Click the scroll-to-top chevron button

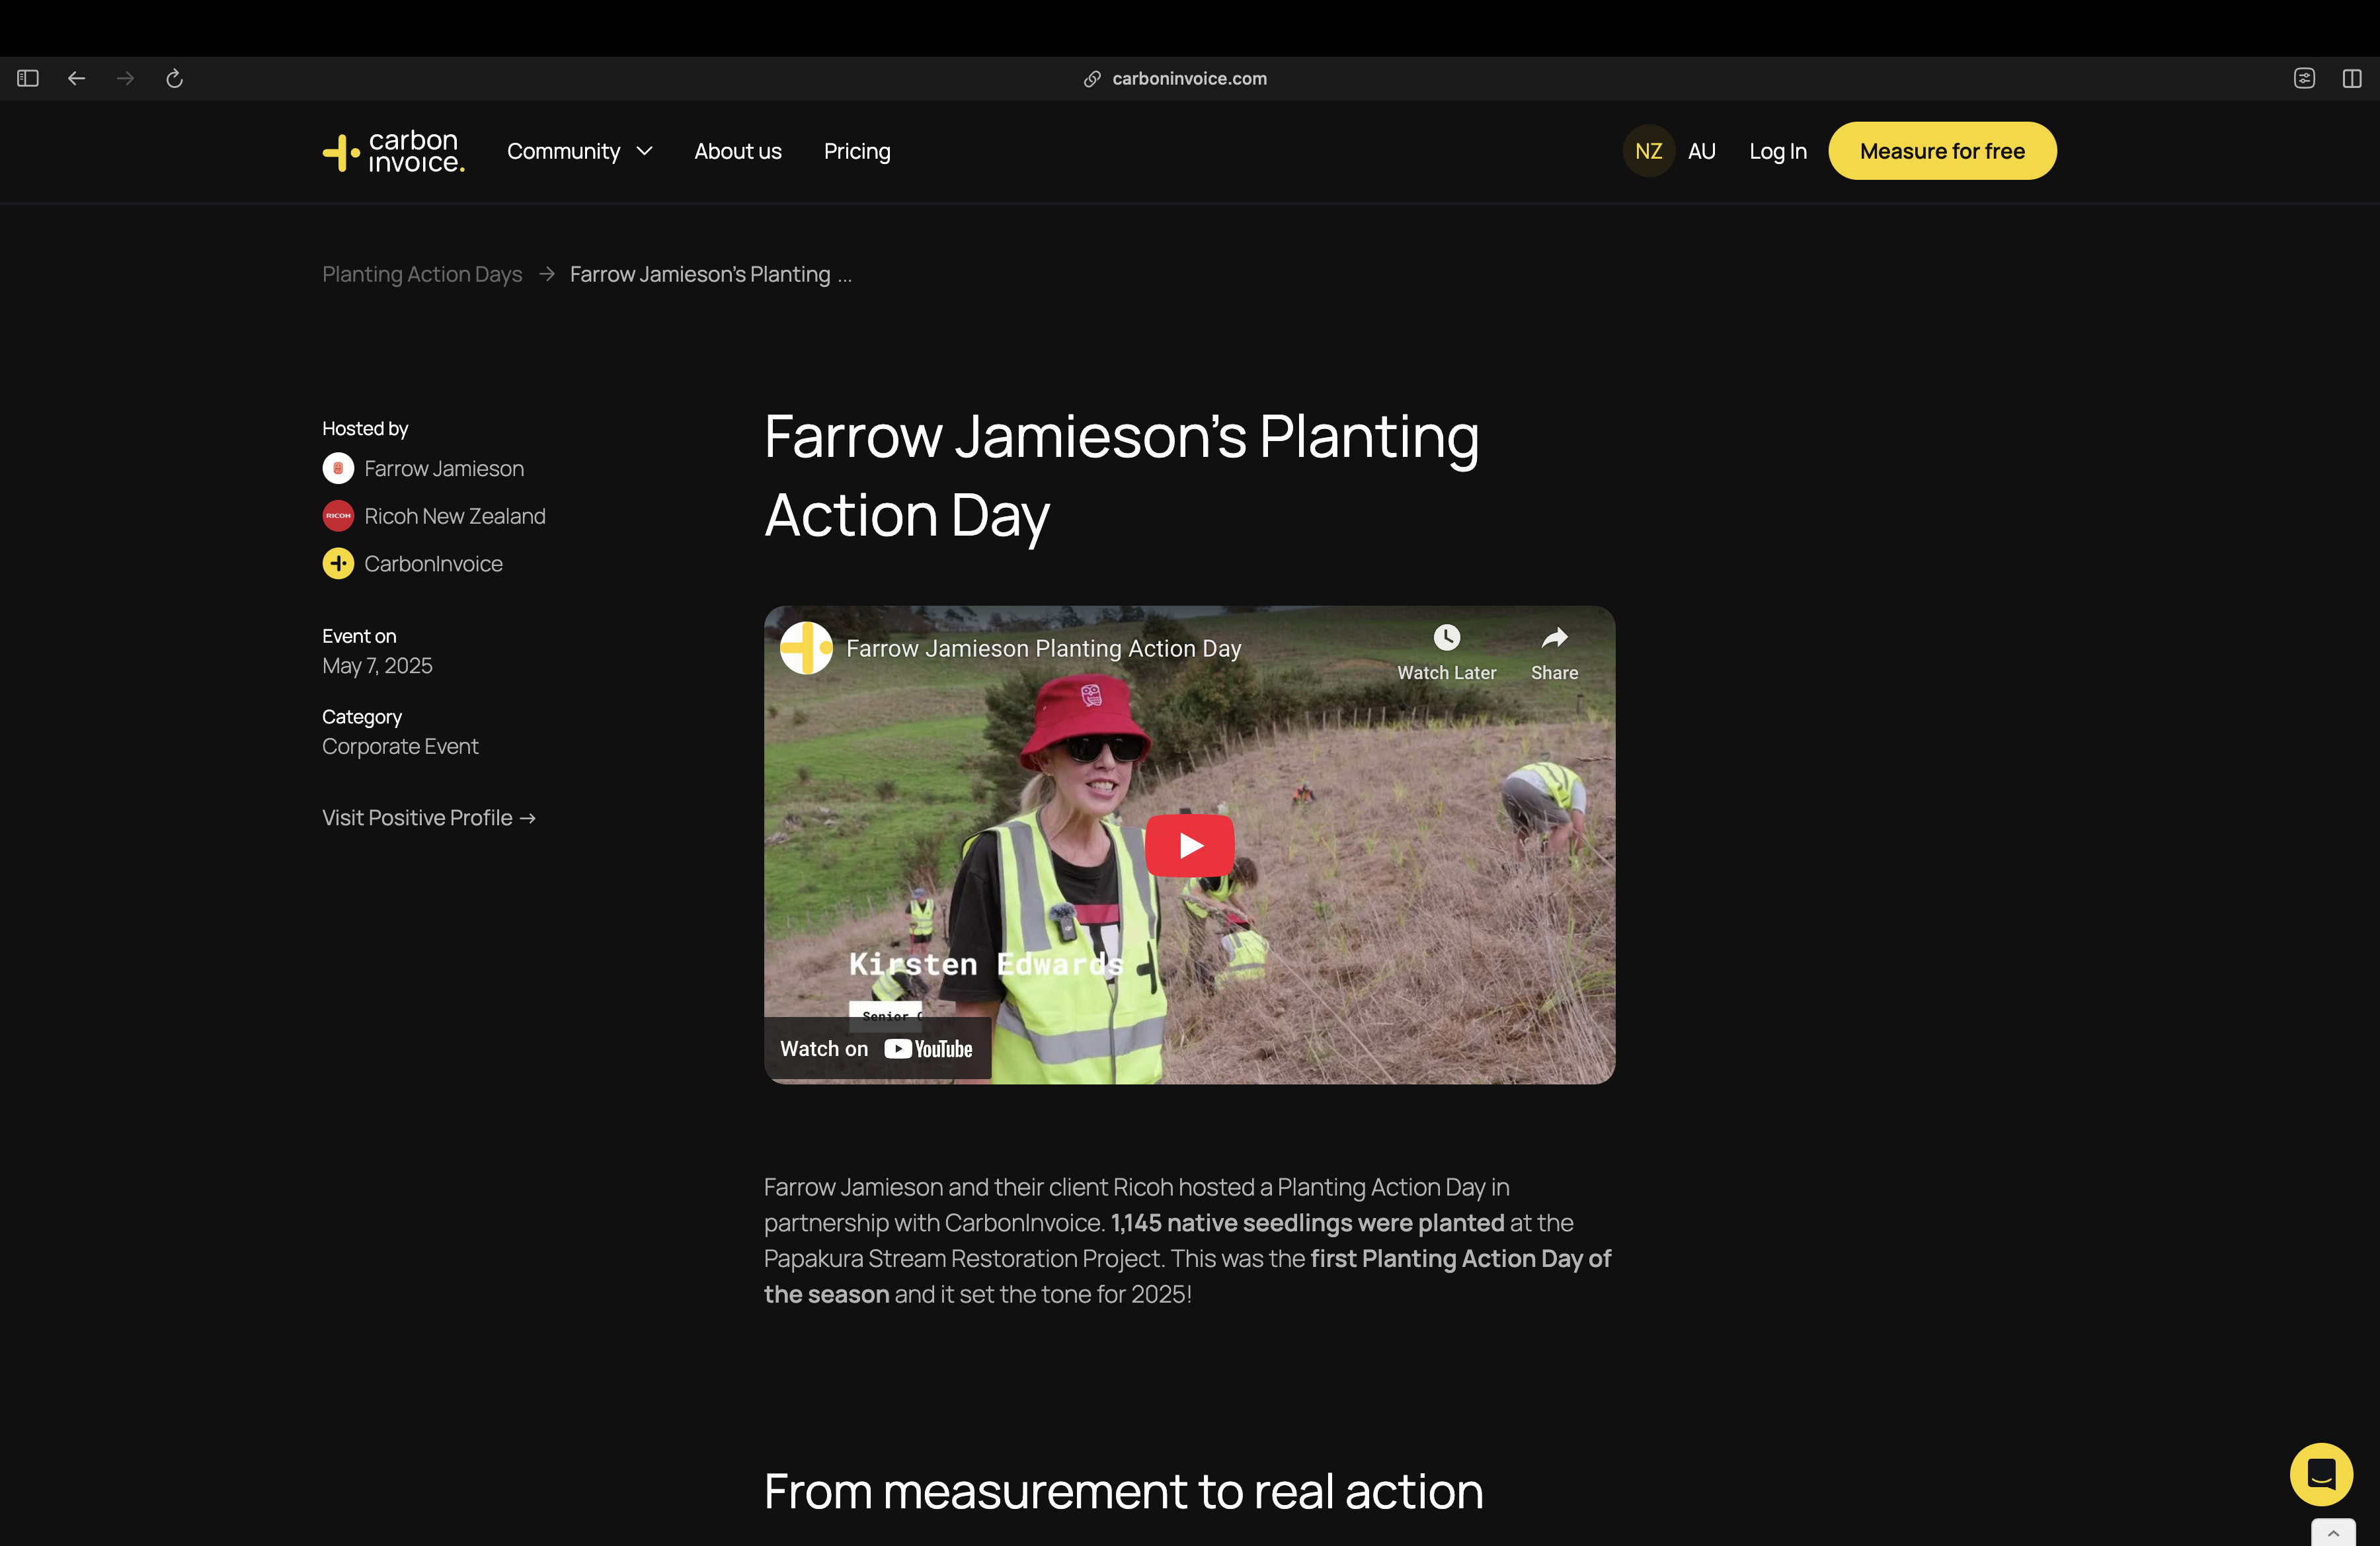tap(2333, 1533)
